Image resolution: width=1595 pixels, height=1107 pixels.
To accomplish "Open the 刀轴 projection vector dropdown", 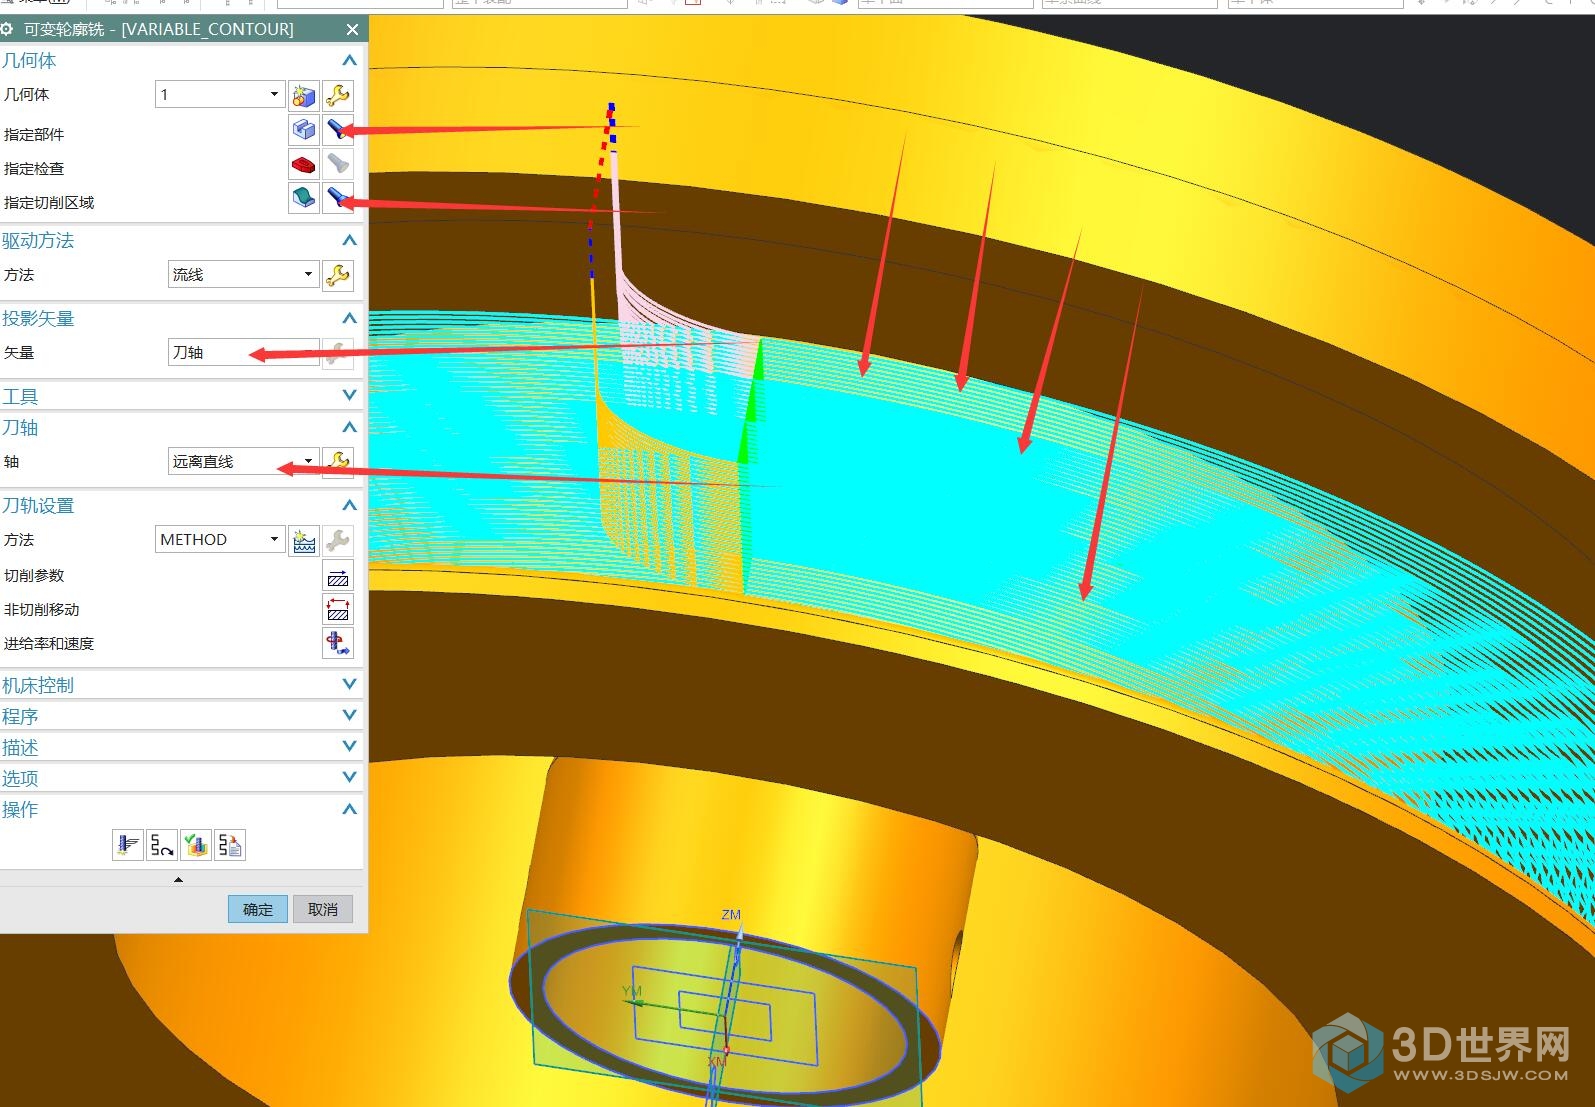I will pyautogui.click(x=243, y=352).
